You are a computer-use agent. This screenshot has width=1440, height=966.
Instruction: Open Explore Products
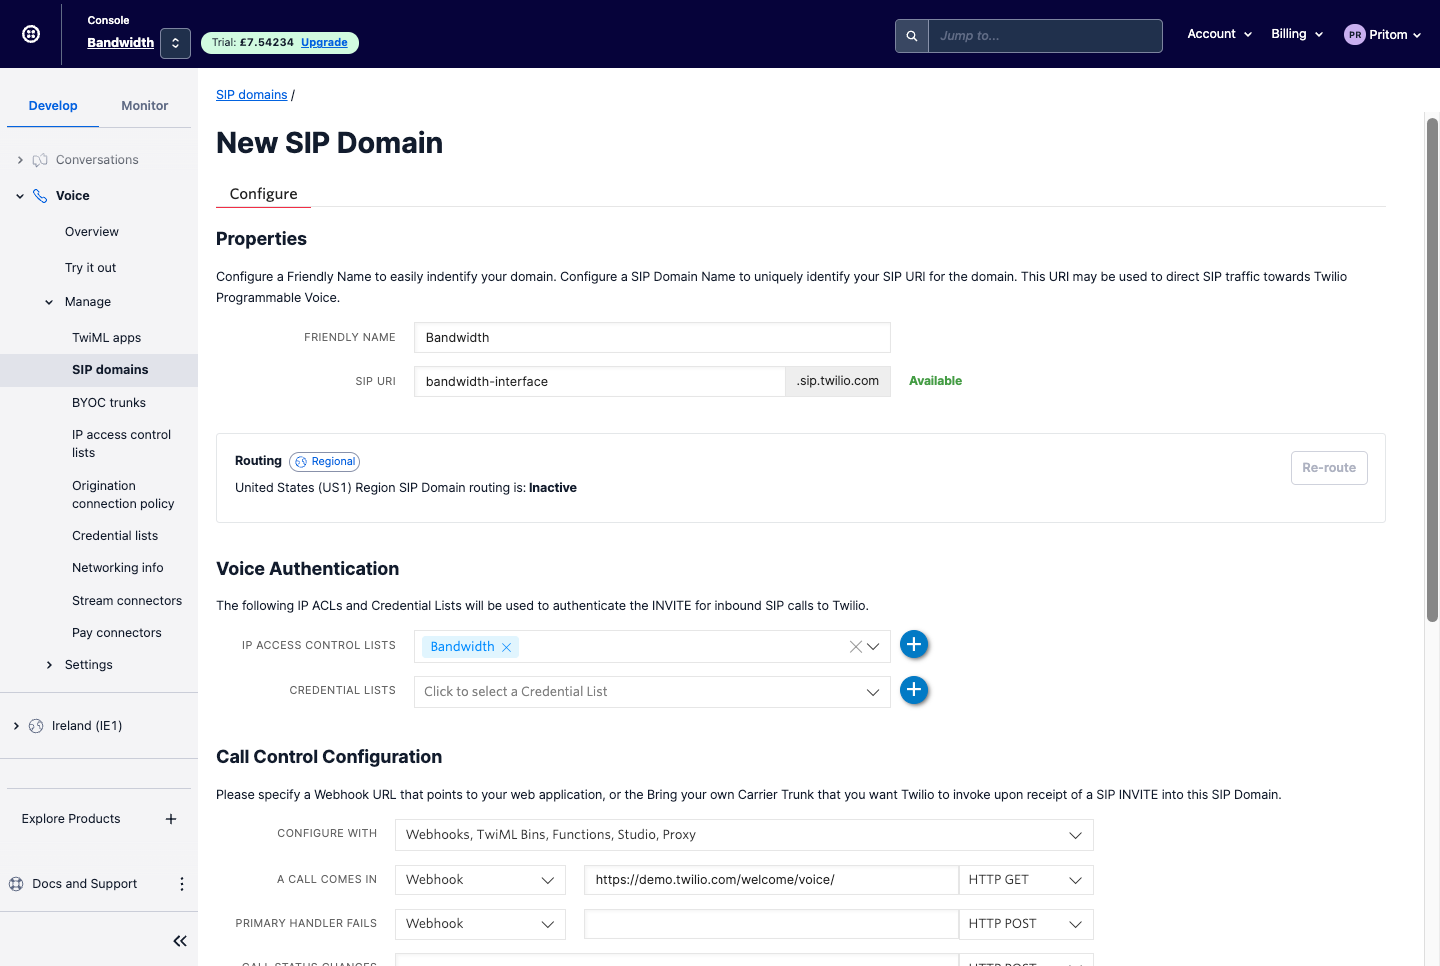click(71, 819)
